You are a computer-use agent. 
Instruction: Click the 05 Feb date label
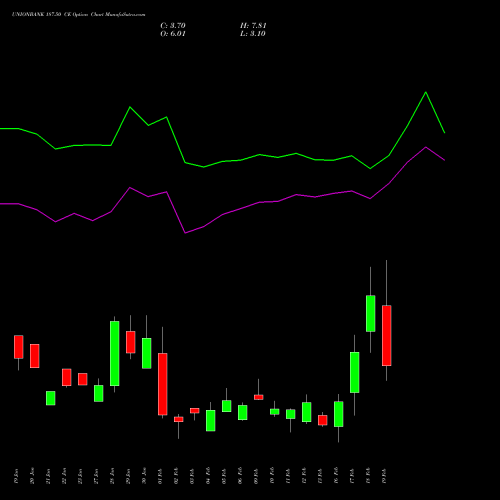[x=224, y=476]
